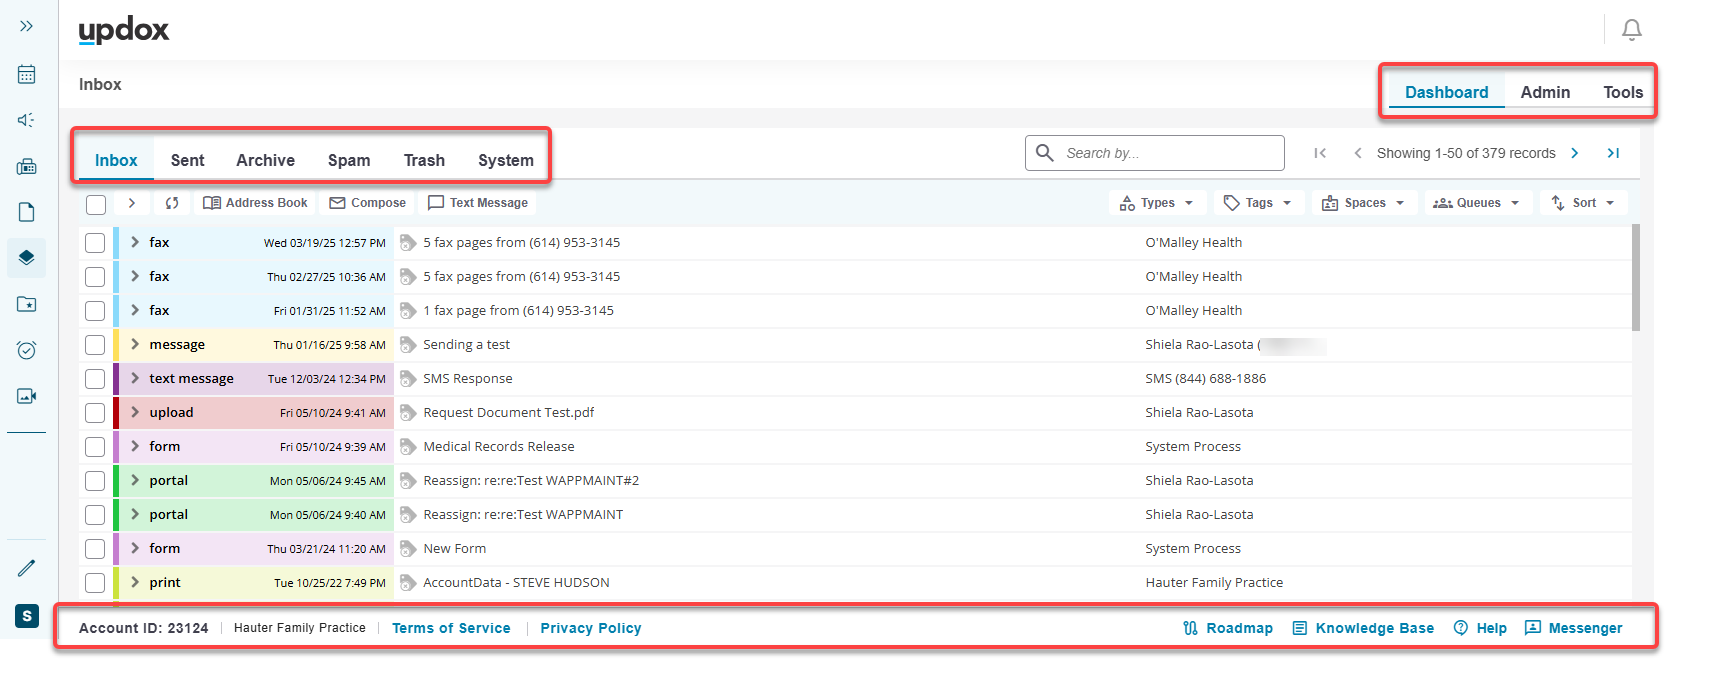Open Reassign: re:re:Test WAPPMAINT#2 message
This screenshot has height=693, width=1729.
(531, 481)
